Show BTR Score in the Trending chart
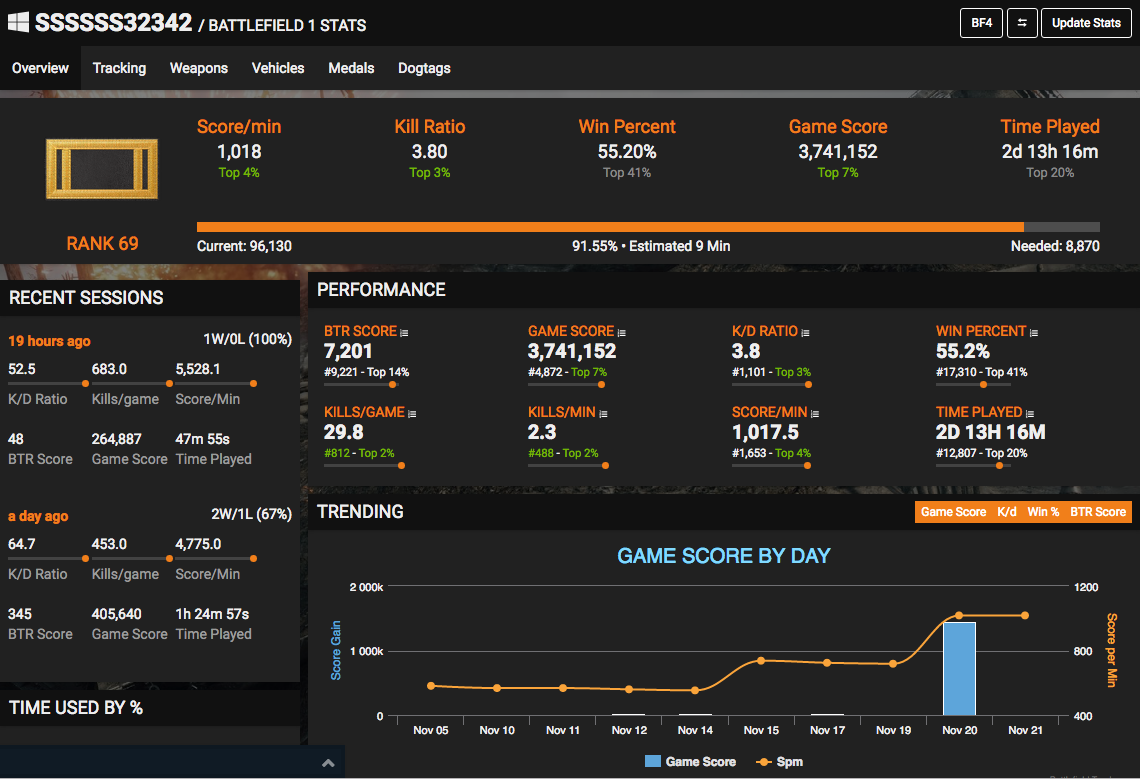The width and height of the screenshot is (1140, 779). pos(1098,512)
